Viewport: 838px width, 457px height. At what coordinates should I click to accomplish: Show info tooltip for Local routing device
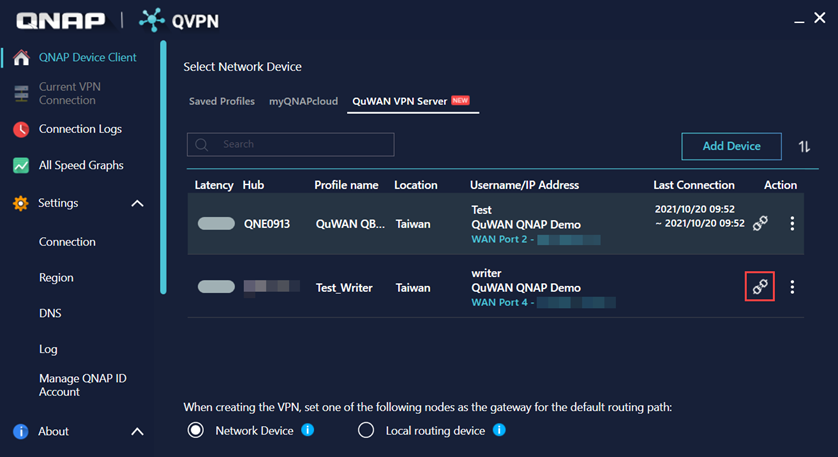pyautogui.click(x=499, y=430)
